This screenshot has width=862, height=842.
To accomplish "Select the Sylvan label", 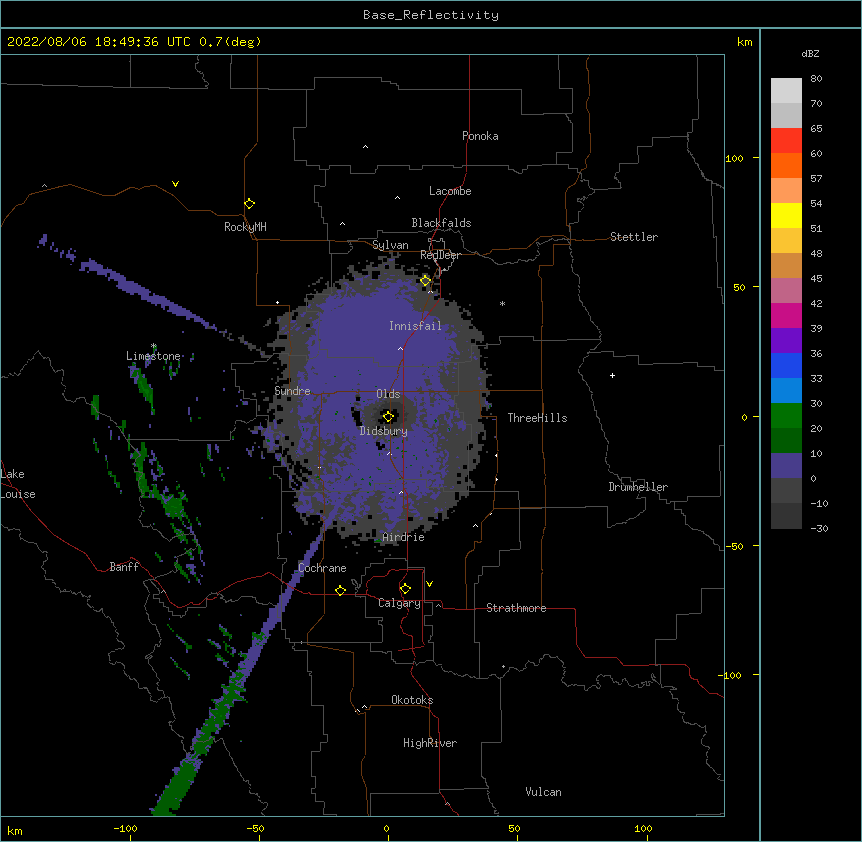I will coord(390,245).
